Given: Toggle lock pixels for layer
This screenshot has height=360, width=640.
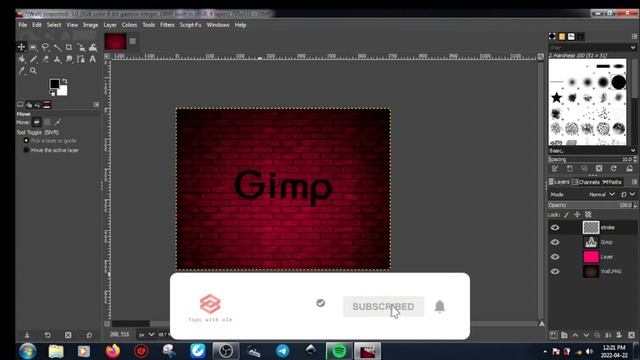Looking at the screenshot, I should click(567, 214).
